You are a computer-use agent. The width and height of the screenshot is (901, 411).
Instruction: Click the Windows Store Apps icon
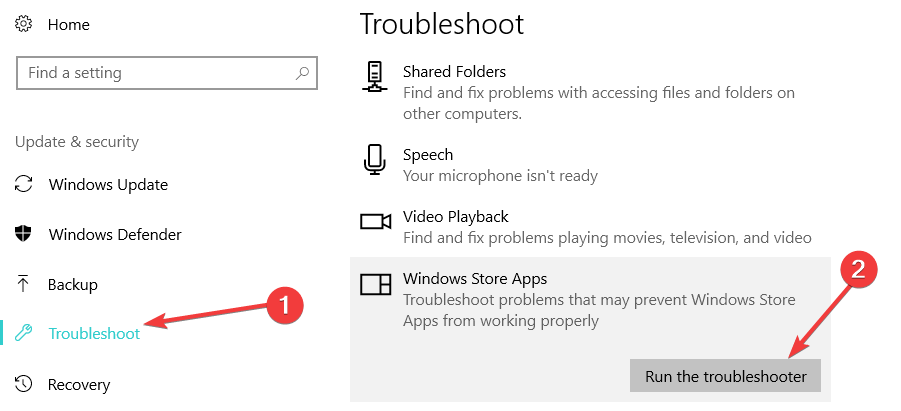coord(375,283)
